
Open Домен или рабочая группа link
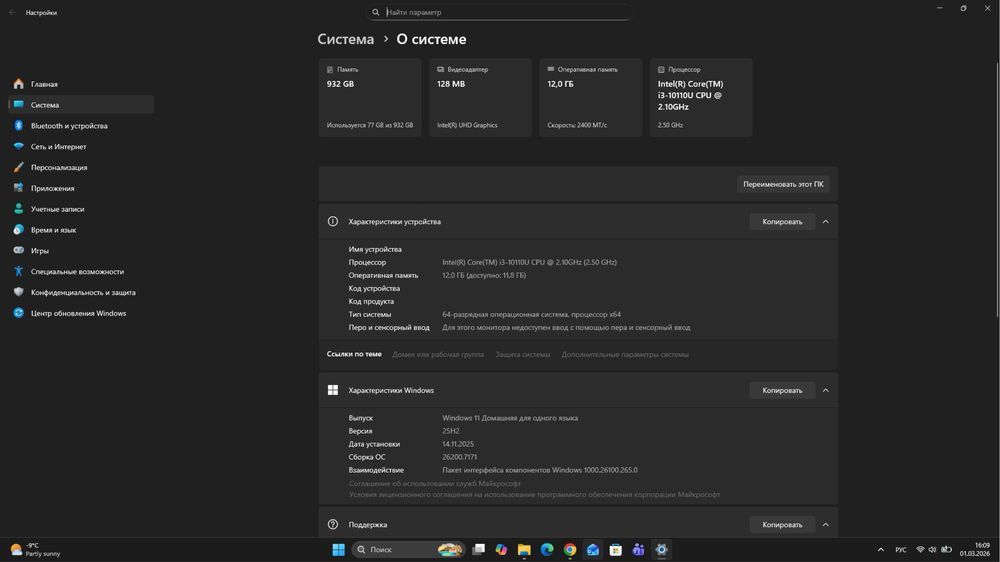(x=438, y=355)
